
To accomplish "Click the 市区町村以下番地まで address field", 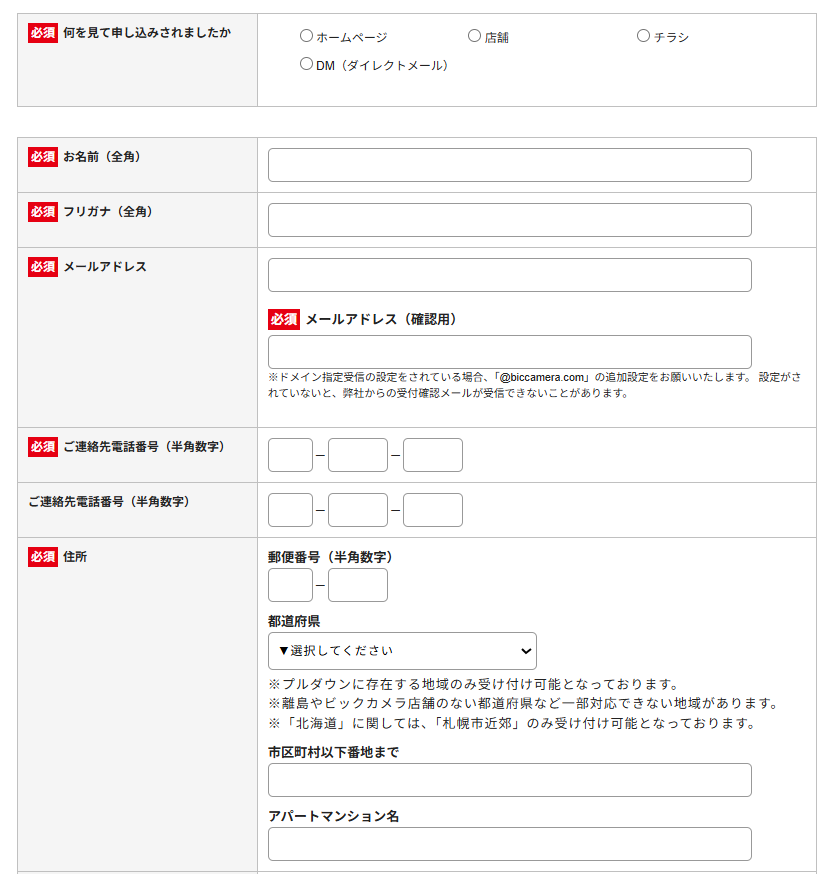I will (509, 780).
